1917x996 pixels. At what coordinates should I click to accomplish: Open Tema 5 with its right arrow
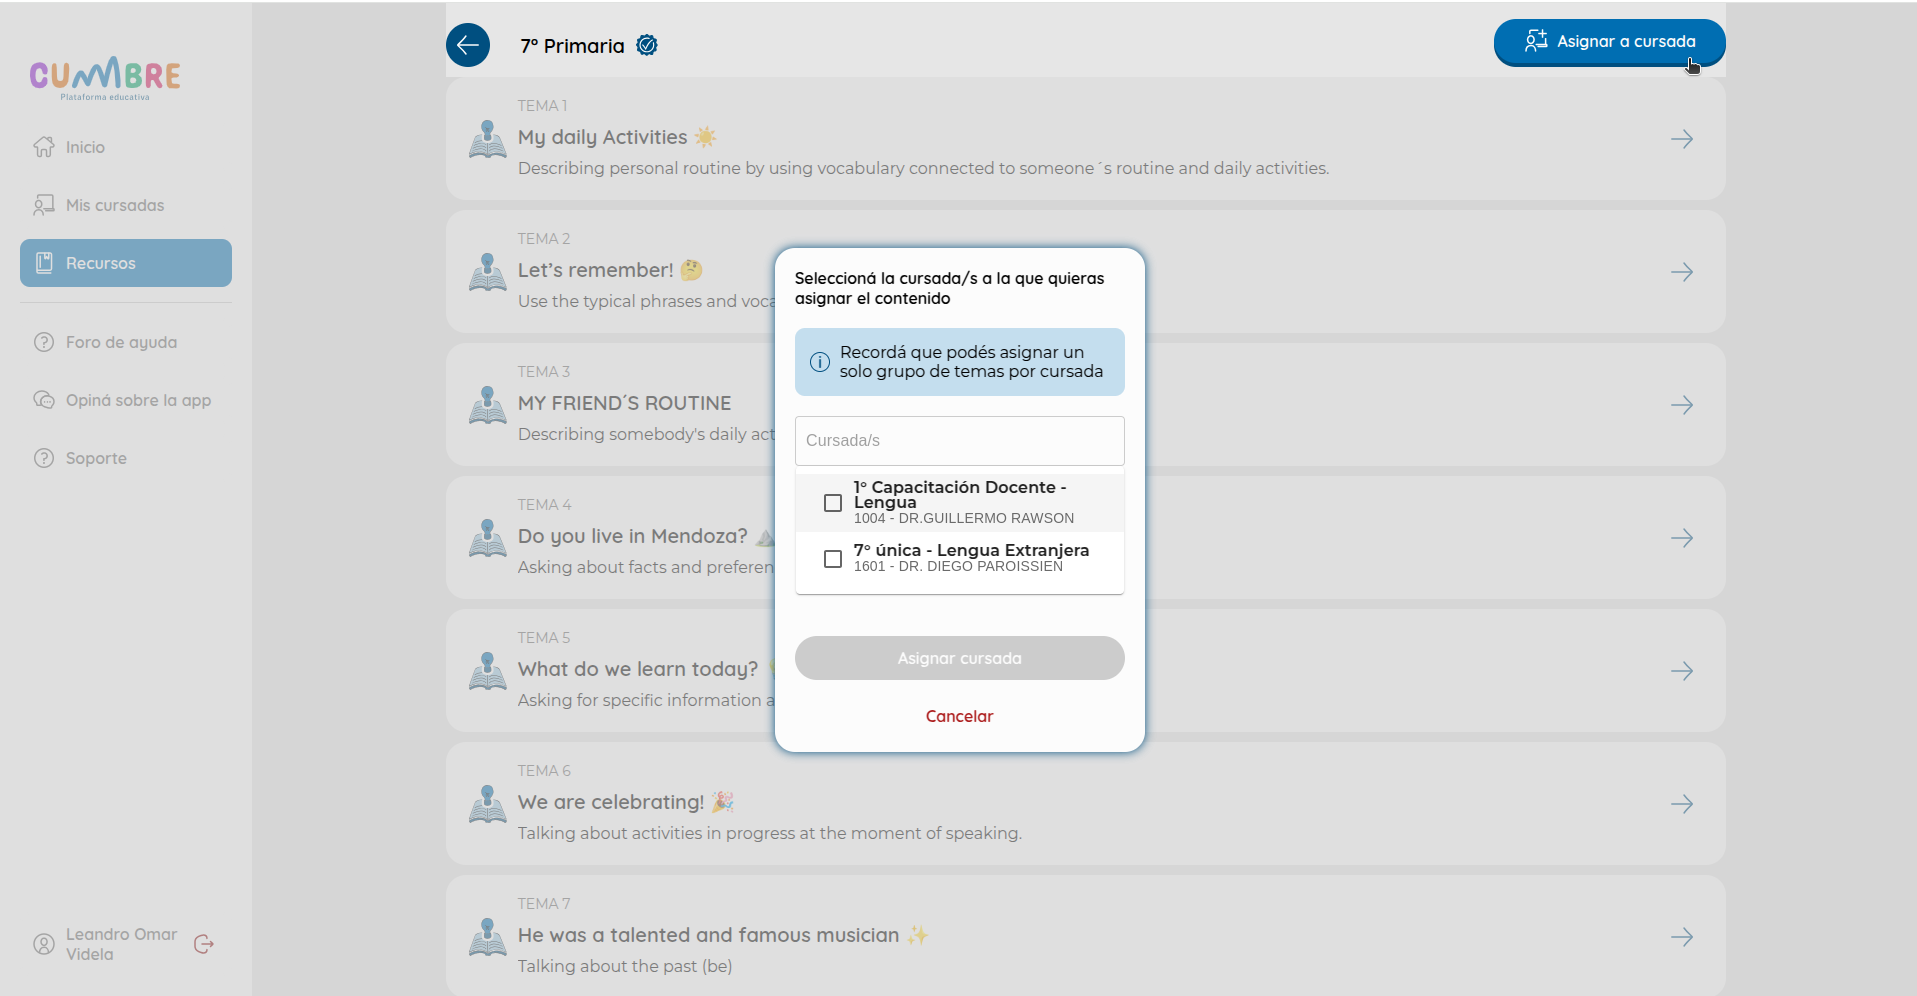coord(1682,671)
